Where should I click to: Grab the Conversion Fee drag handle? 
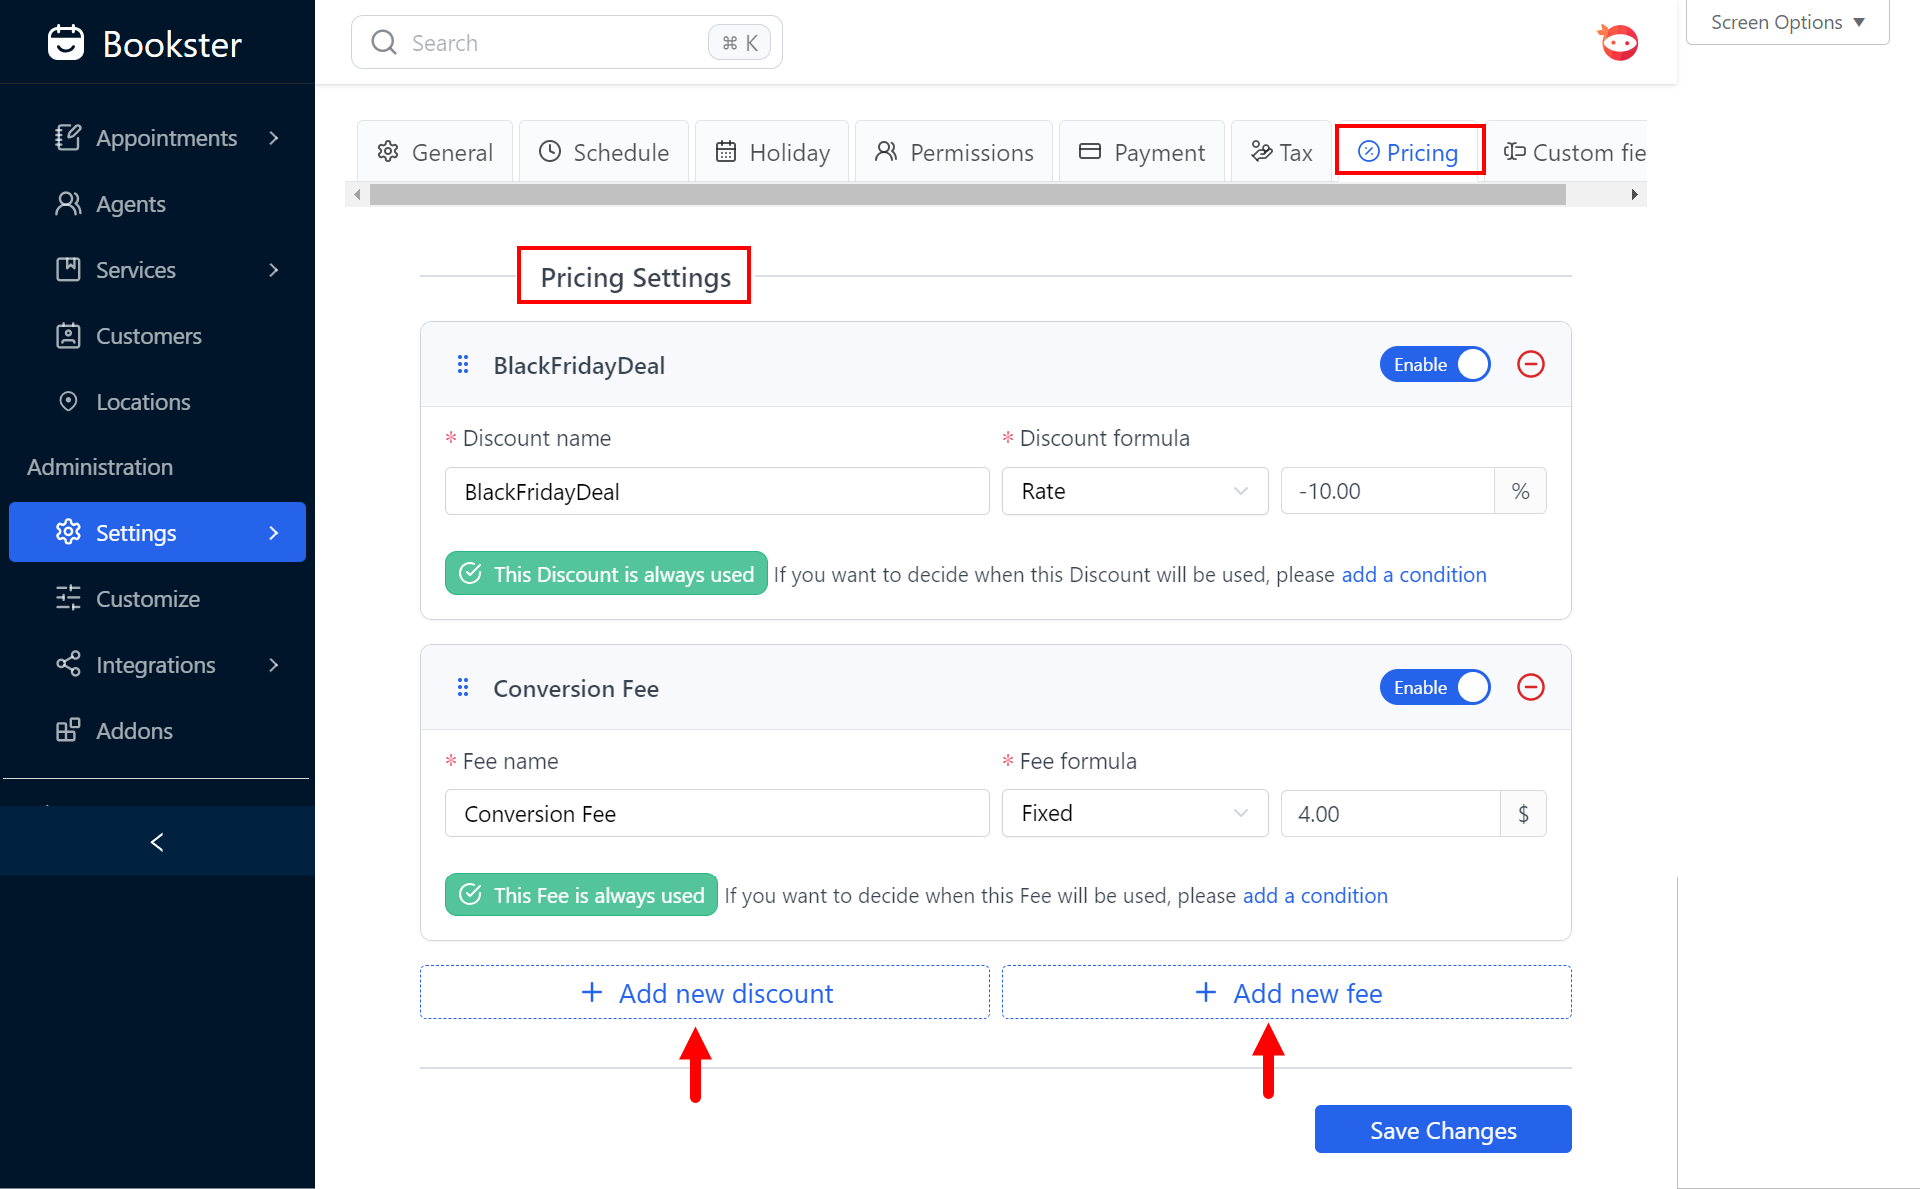pyautogui.click(x=463, y=688)
